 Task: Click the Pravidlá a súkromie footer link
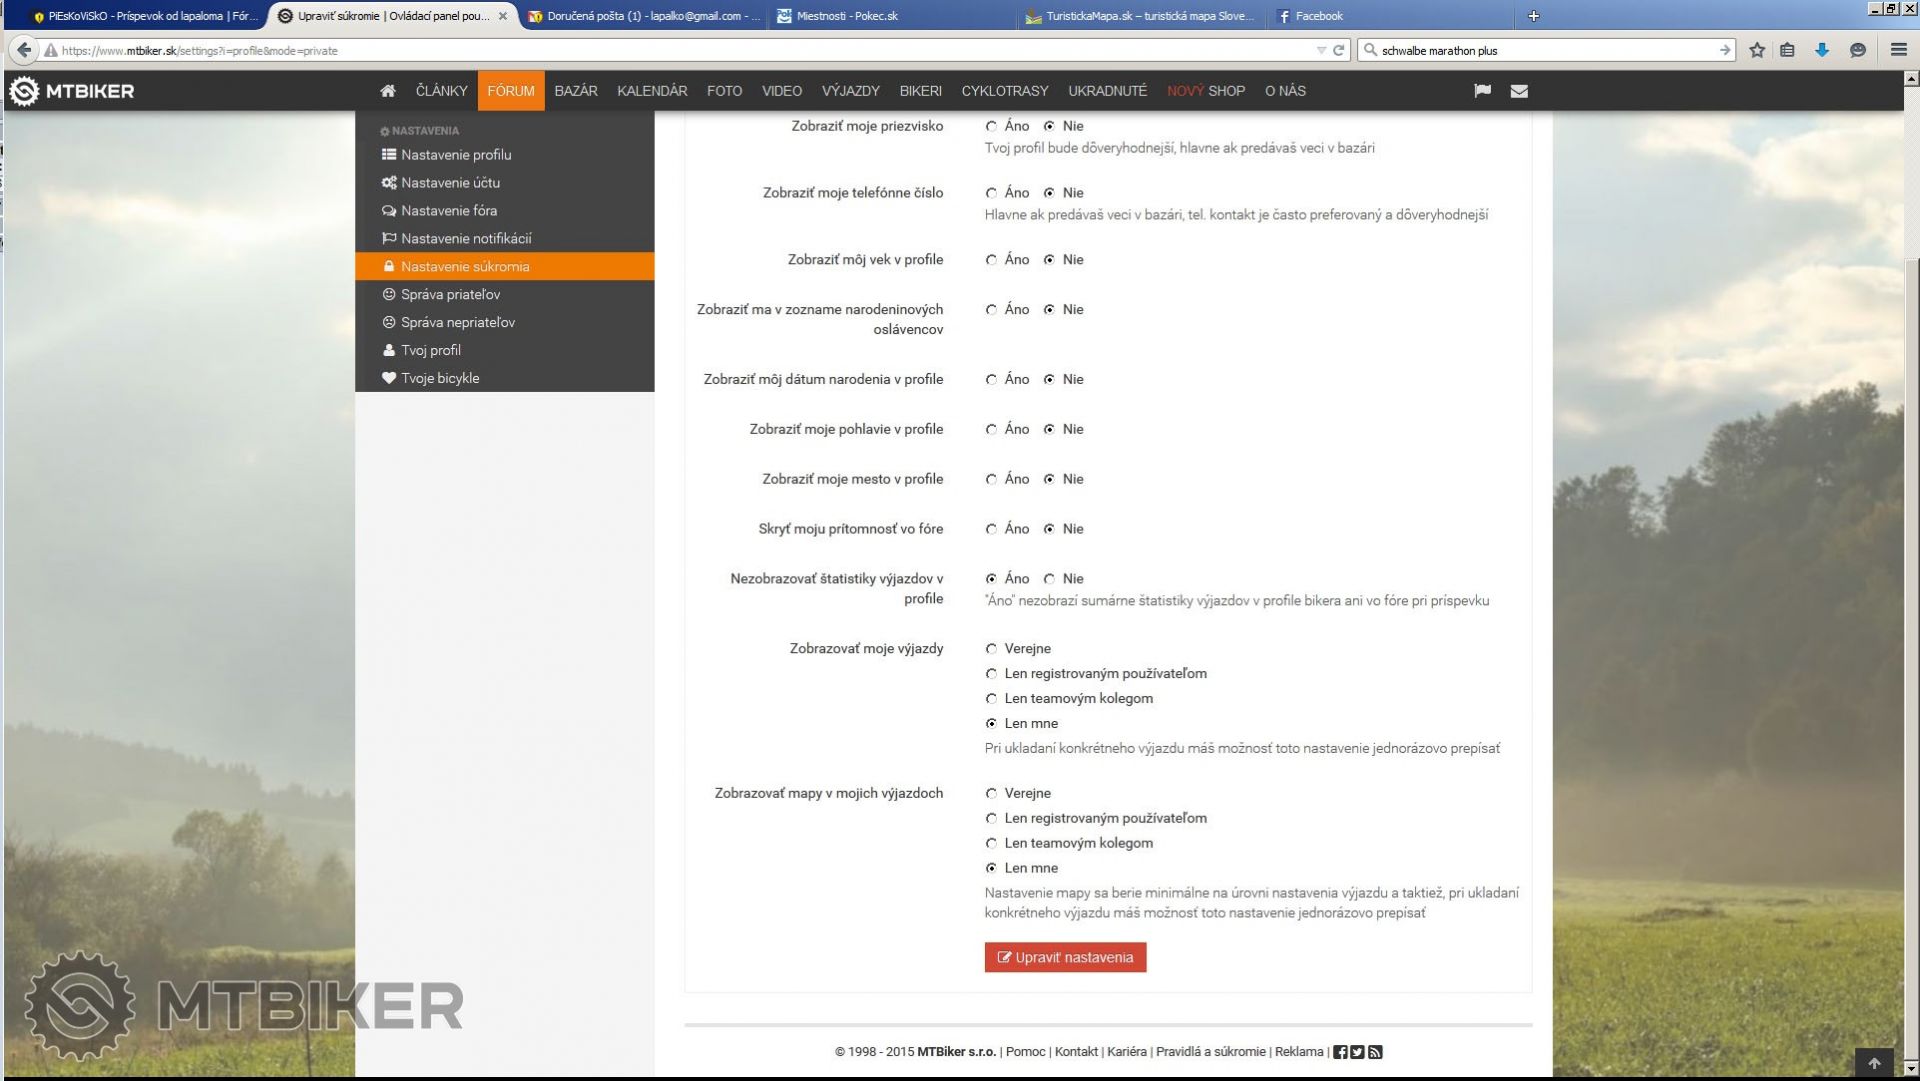click(1210, 1052)
